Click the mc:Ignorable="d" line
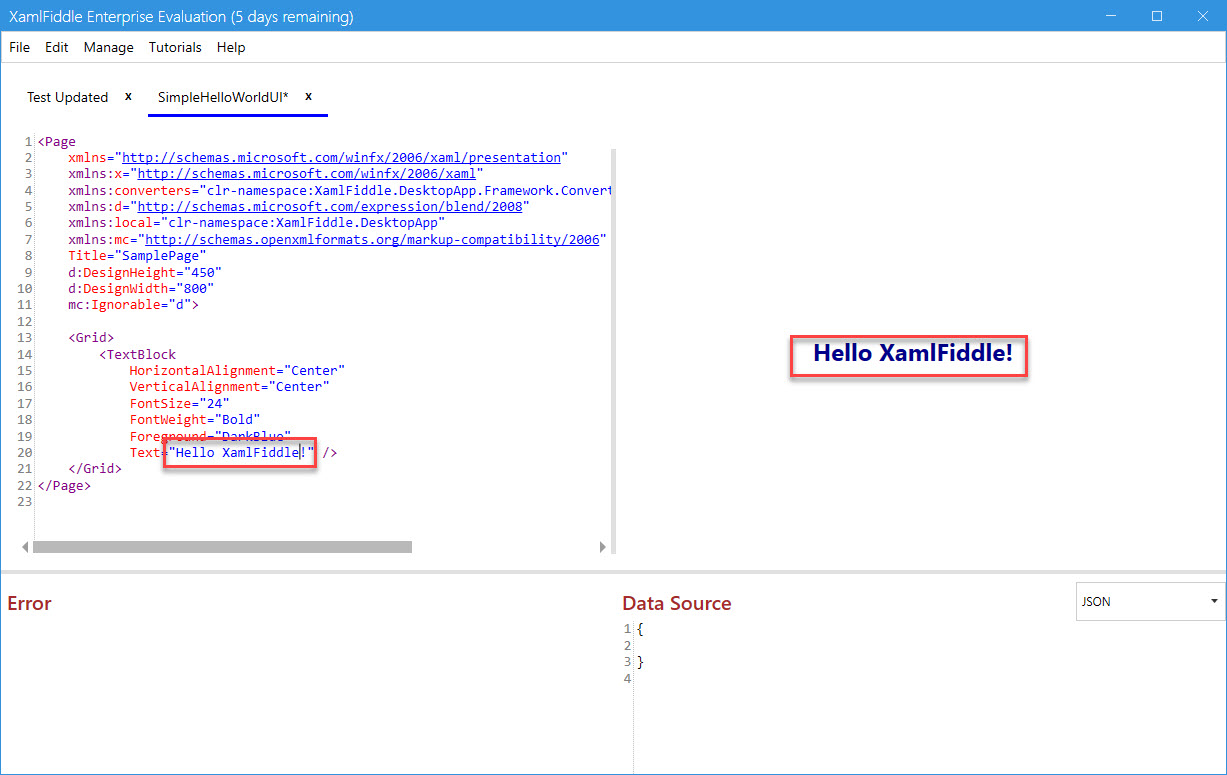Image resolution: width=1227 pixels, height=775 pixels. coord(133,305)
